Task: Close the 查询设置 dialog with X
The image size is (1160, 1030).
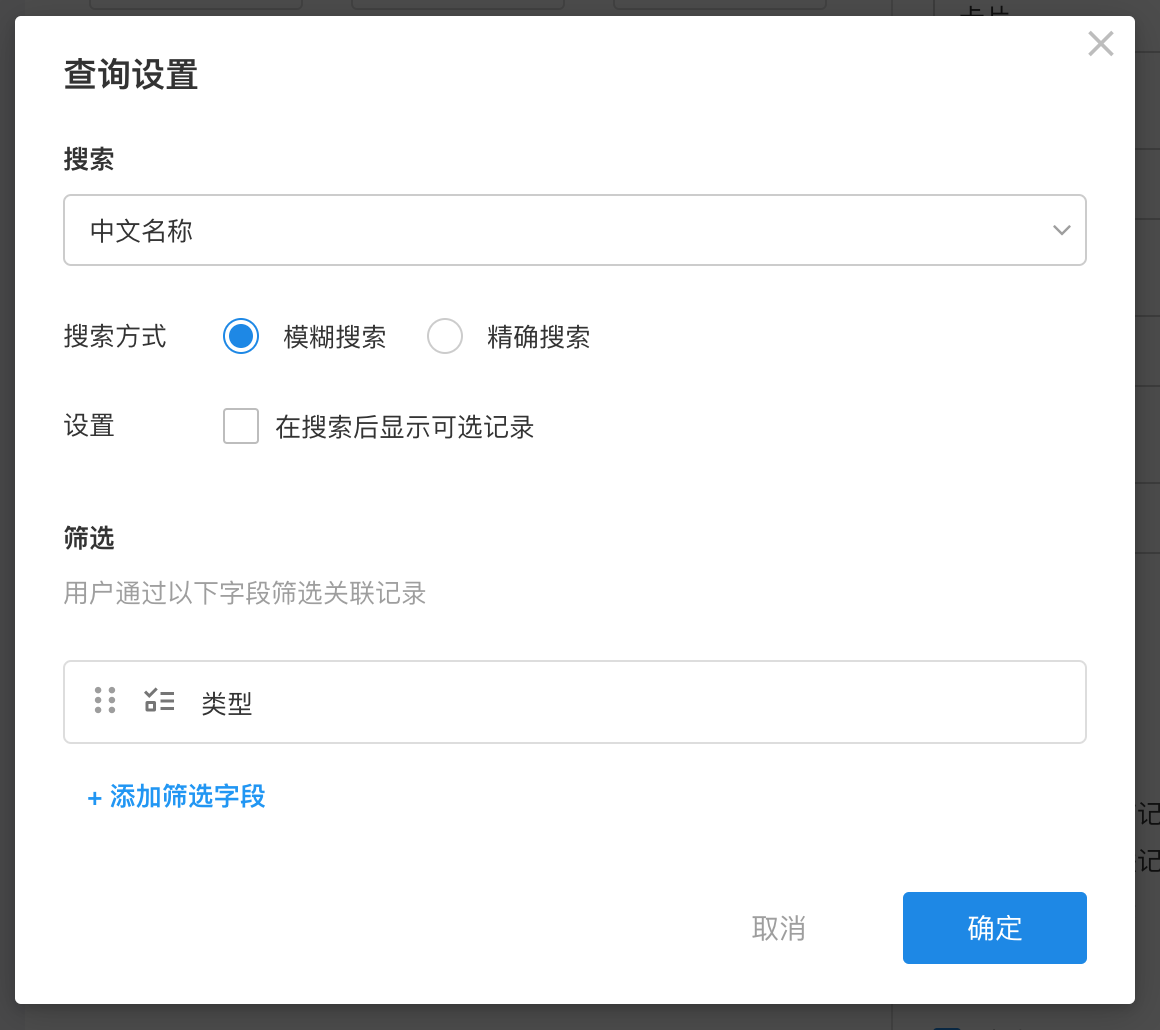Action: 1100,44
